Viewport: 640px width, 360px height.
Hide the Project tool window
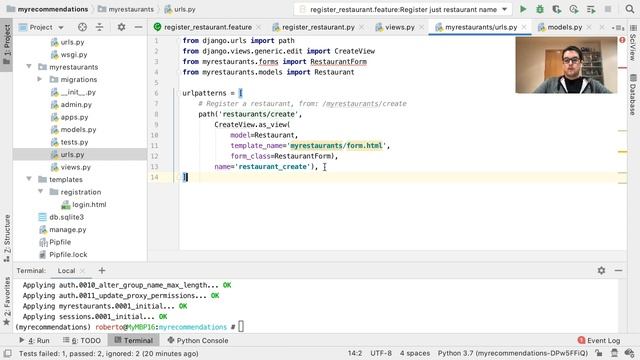point(138,27)
